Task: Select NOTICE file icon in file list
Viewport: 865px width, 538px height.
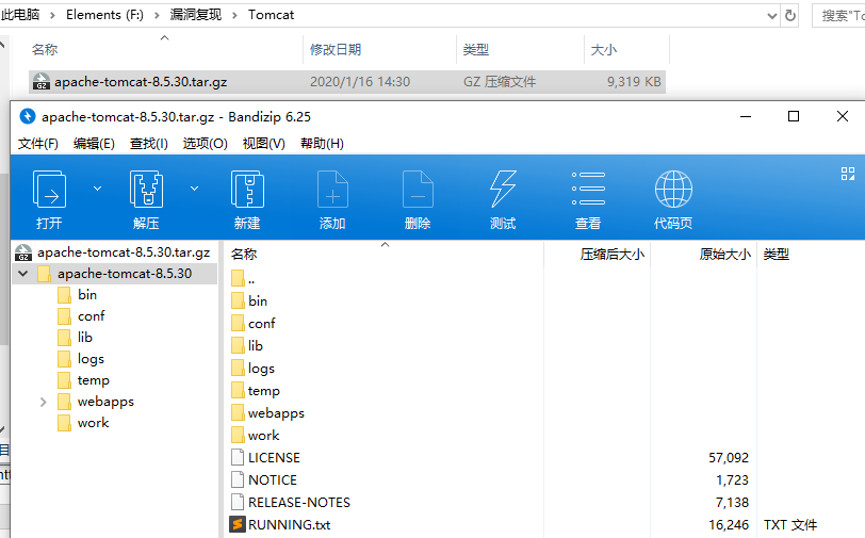Action: click(x=237, y=480)
